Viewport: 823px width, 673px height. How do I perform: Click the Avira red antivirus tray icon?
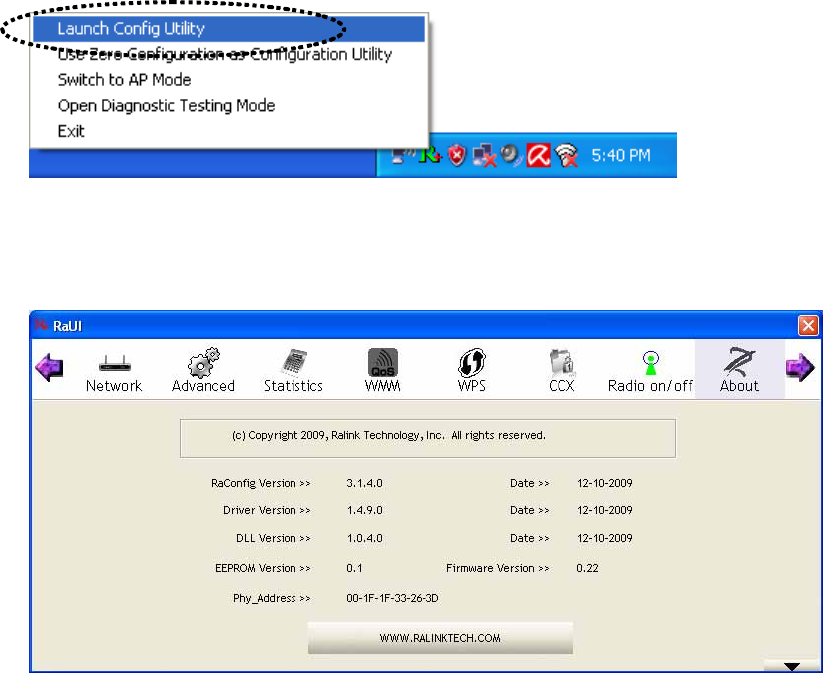[539, 155]
